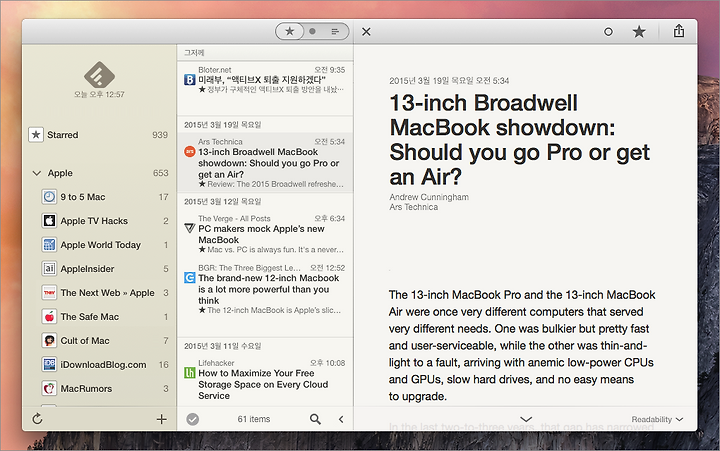Click the 9 to 5 Mac clock icon
The height and width of the screenshot is (451, 720).
coord(49,197)
